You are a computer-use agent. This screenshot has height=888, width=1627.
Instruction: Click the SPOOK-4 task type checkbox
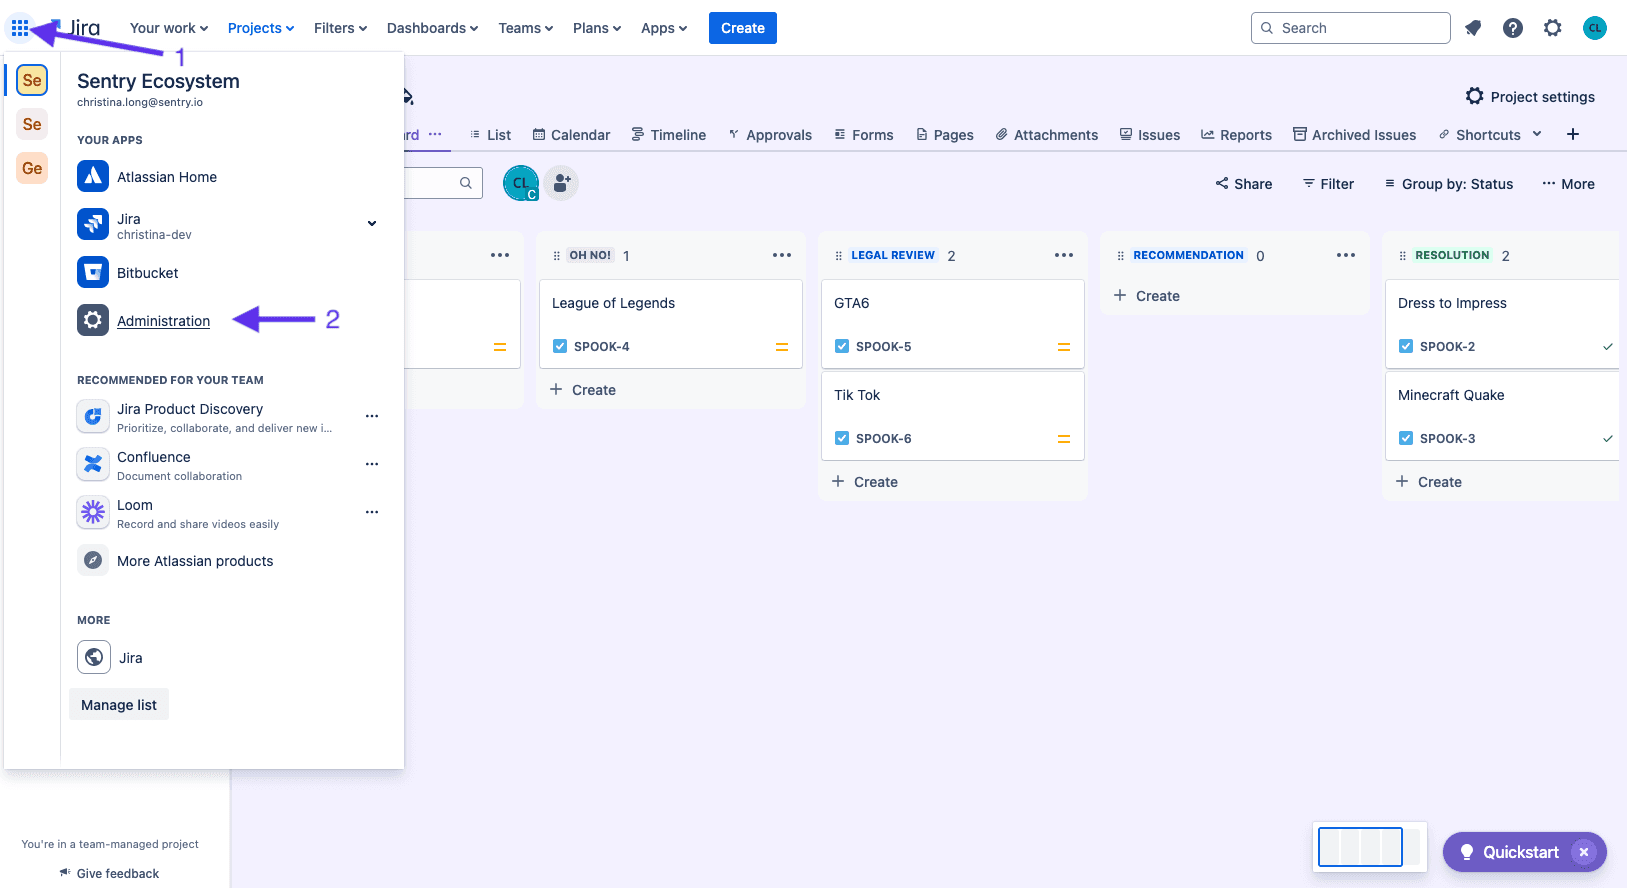pos(560,347)
